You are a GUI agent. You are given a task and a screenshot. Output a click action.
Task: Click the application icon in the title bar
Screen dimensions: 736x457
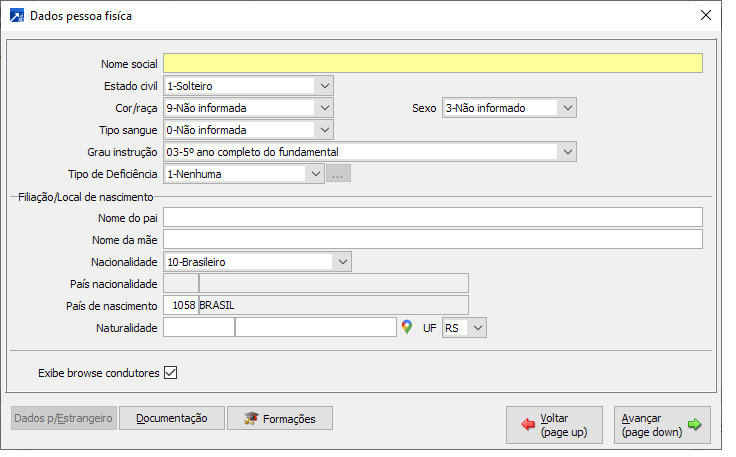point(17,15)
